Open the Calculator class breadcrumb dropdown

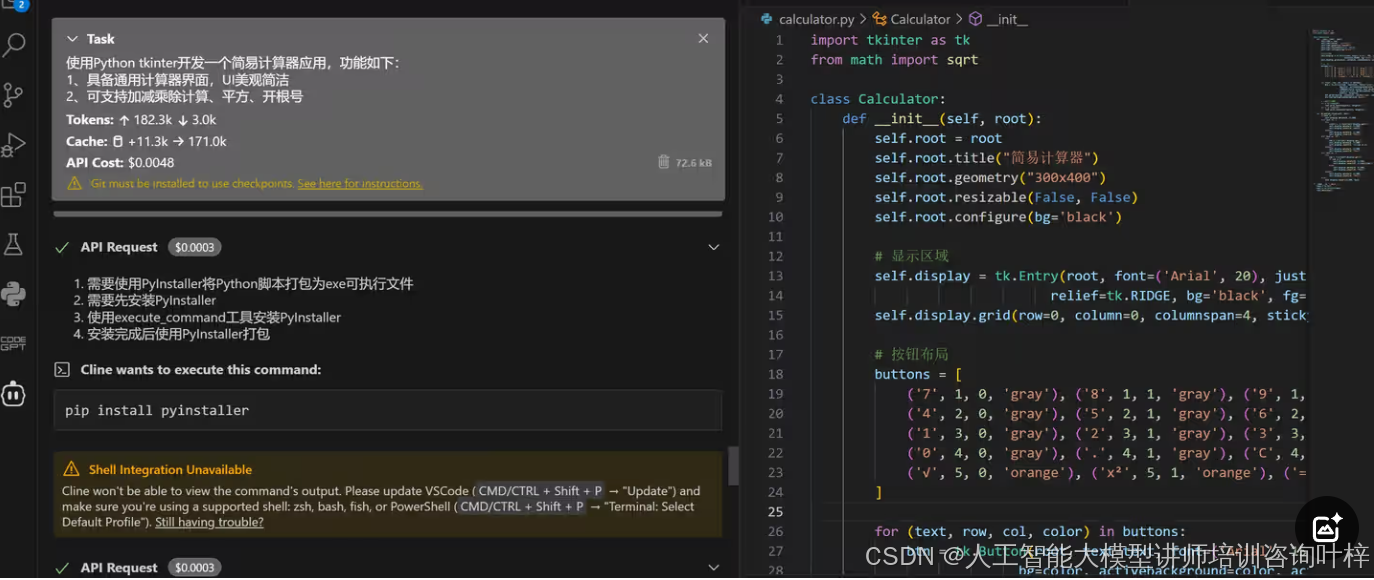click(920, 19)
